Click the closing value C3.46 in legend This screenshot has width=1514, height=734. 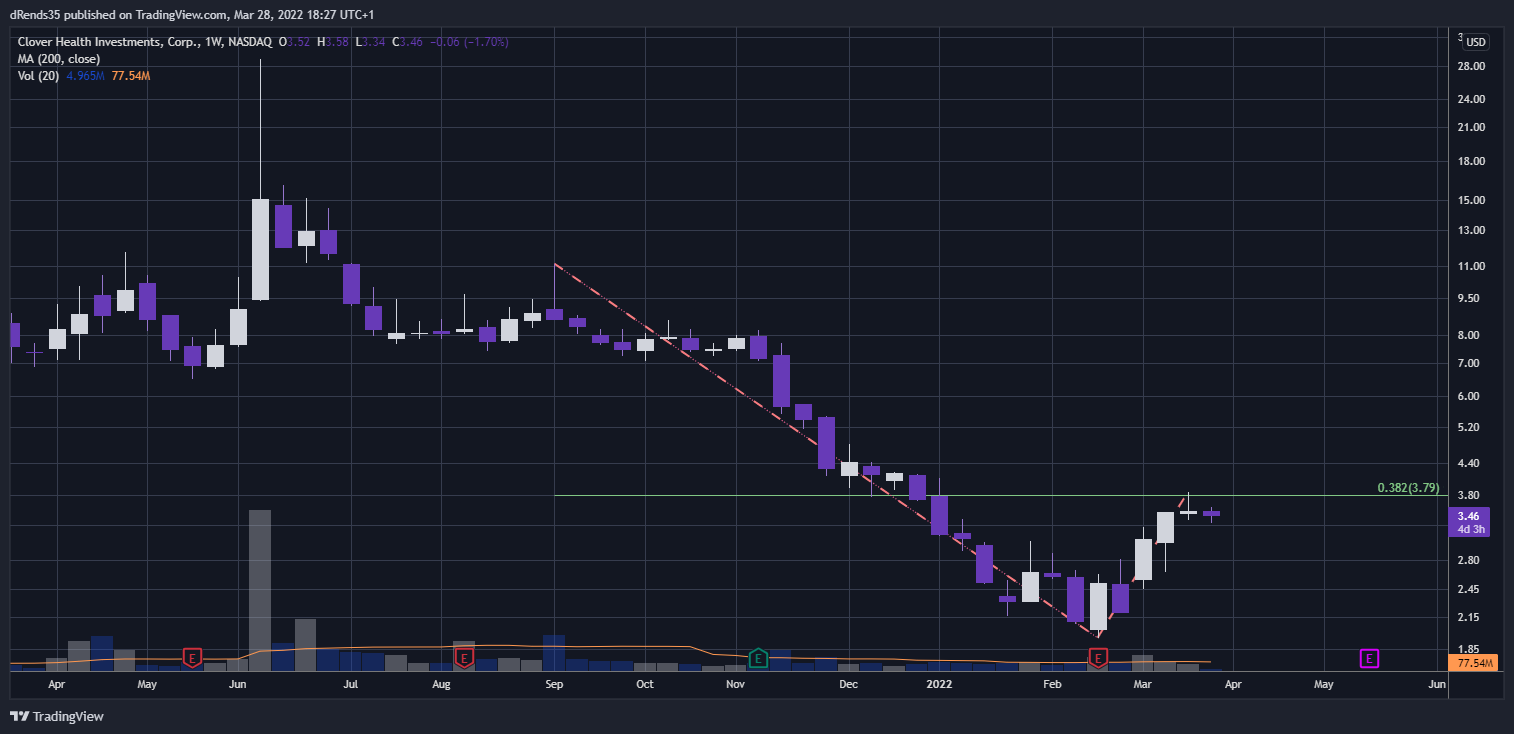click(x=409, y=42)
